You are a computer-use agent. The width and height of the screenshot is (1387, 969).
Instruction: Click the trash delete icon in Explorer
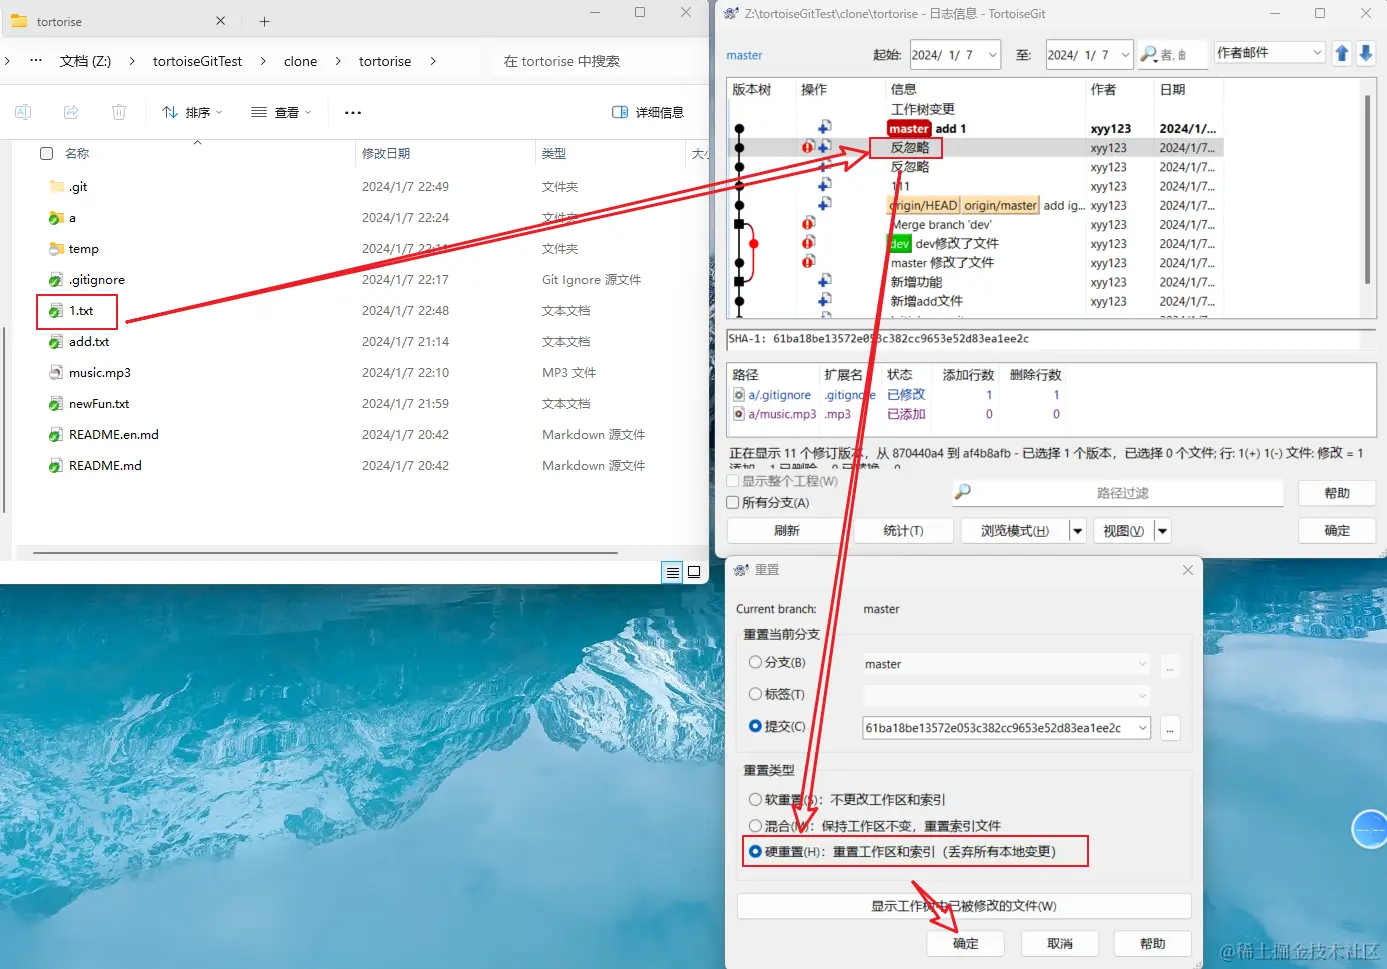pos(119,112)
